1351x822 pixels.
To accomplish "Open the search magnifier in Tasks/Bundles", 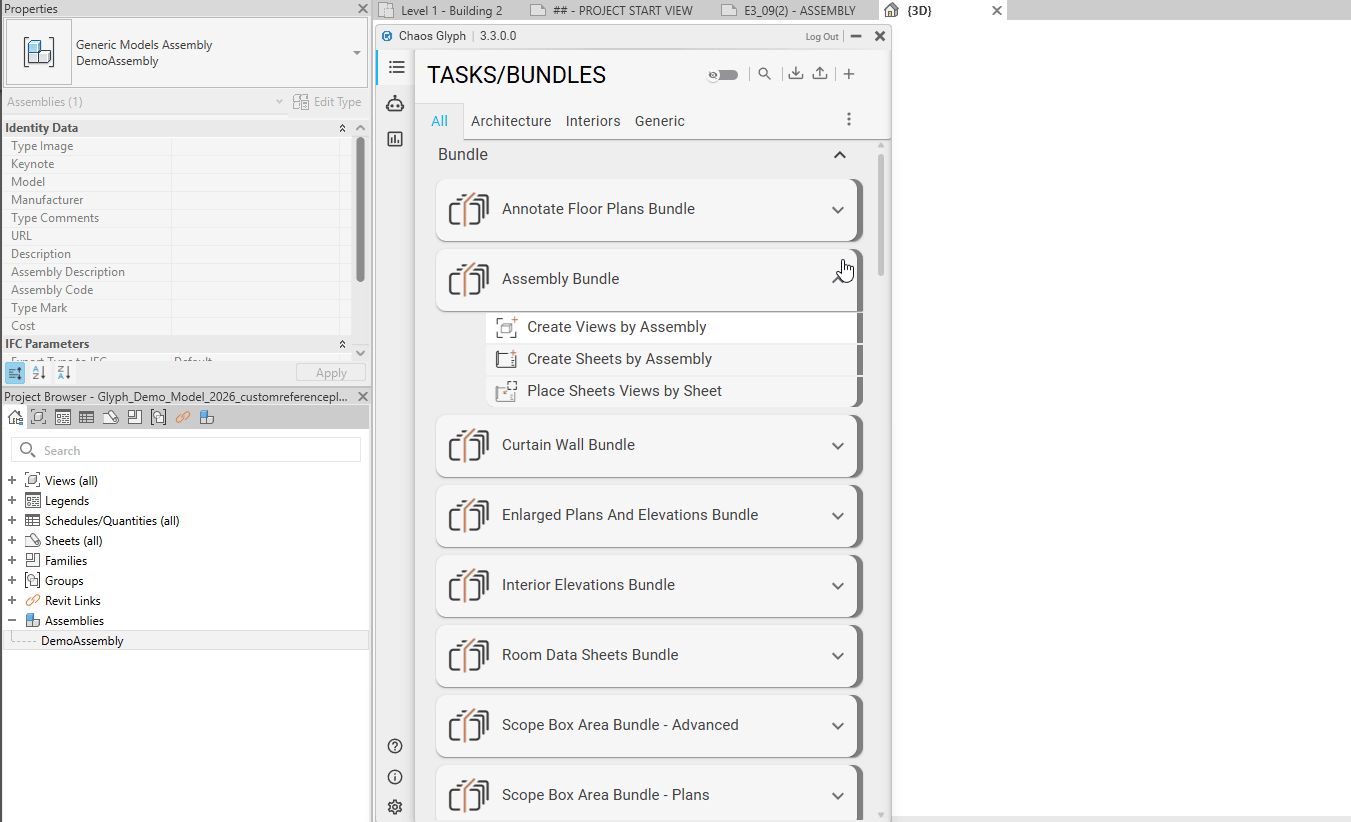I will coord(764,74).
